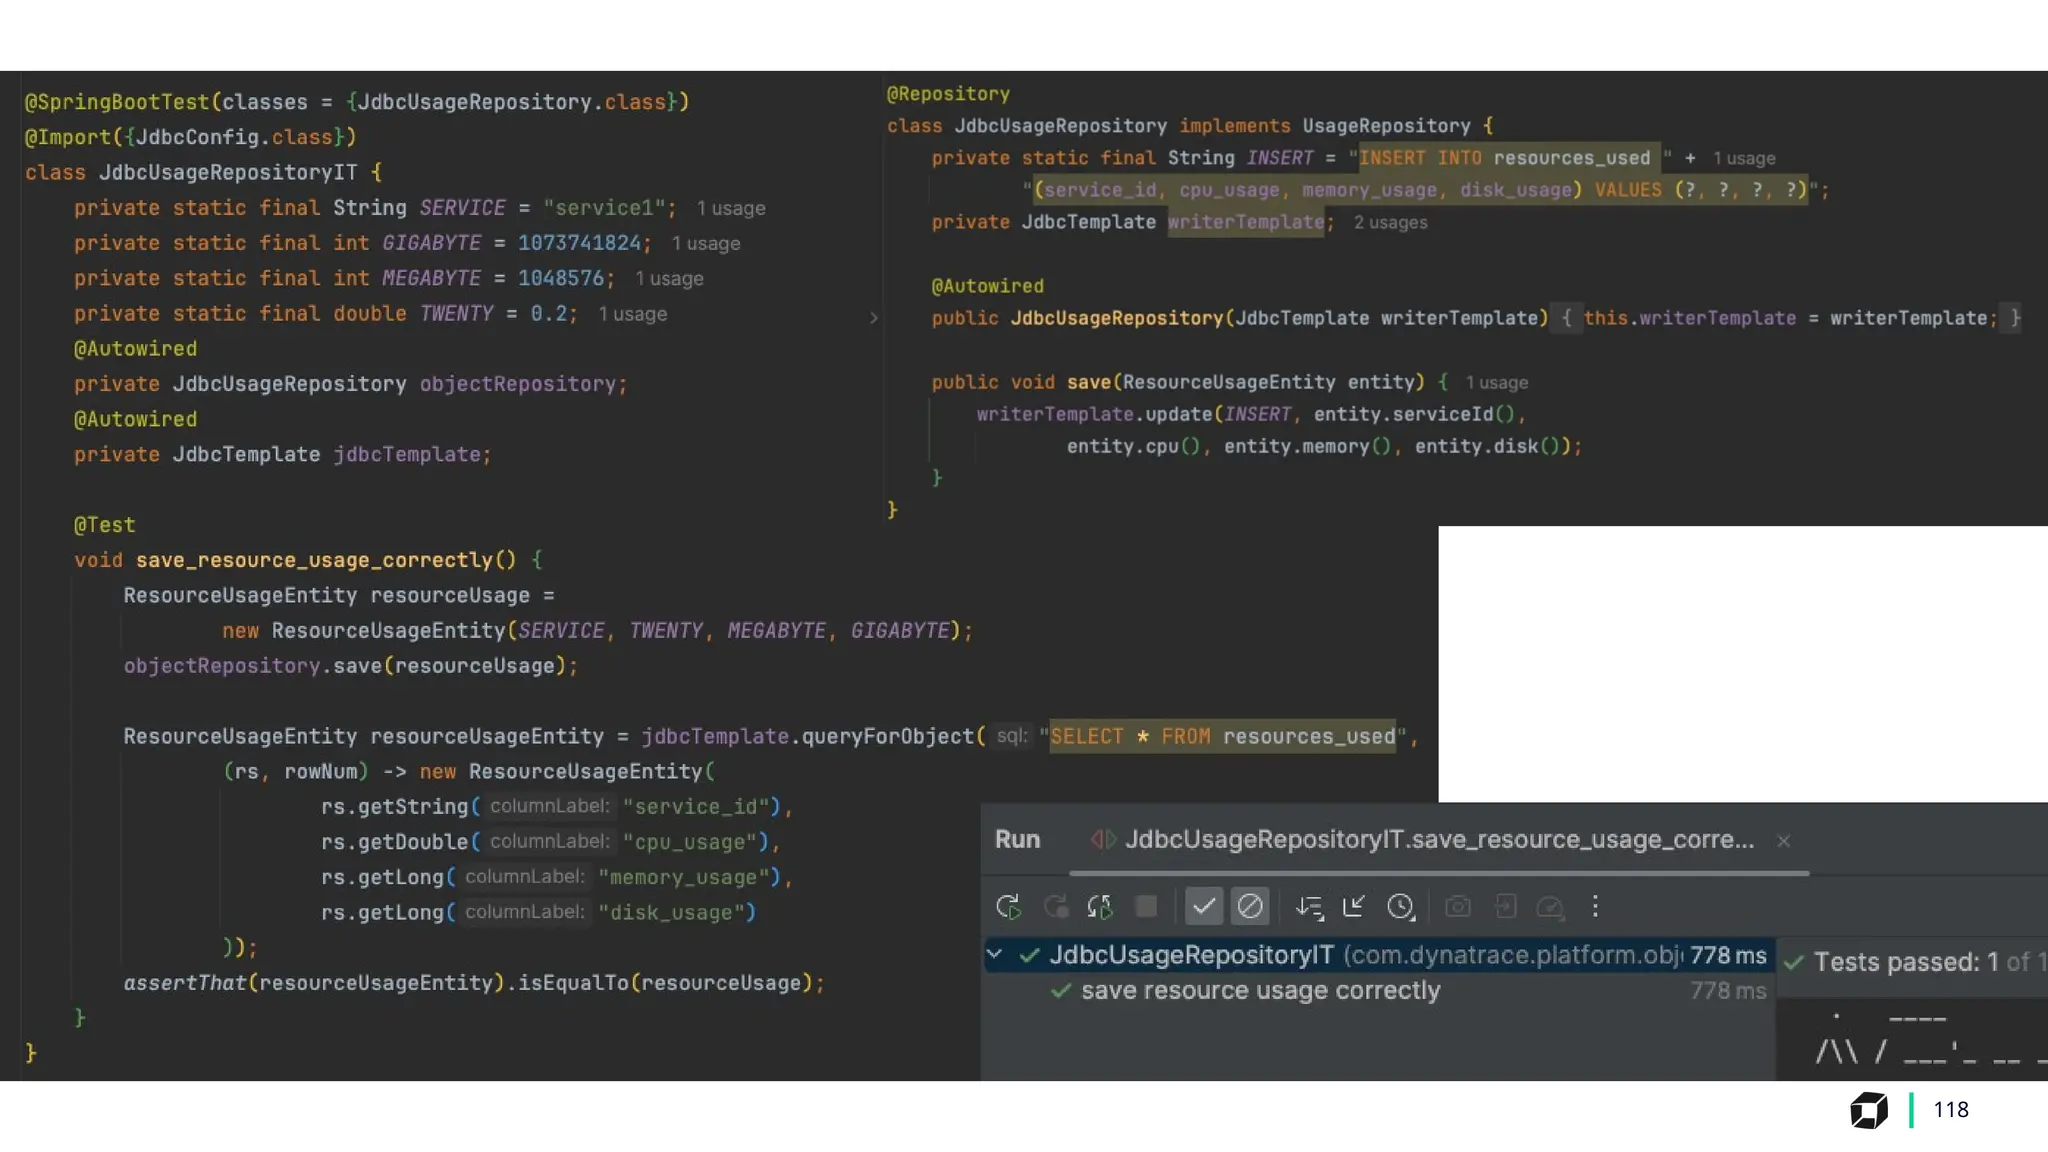Toggle auto-test rerun icon
2048x1152 pixels.
pos(1100,907)
